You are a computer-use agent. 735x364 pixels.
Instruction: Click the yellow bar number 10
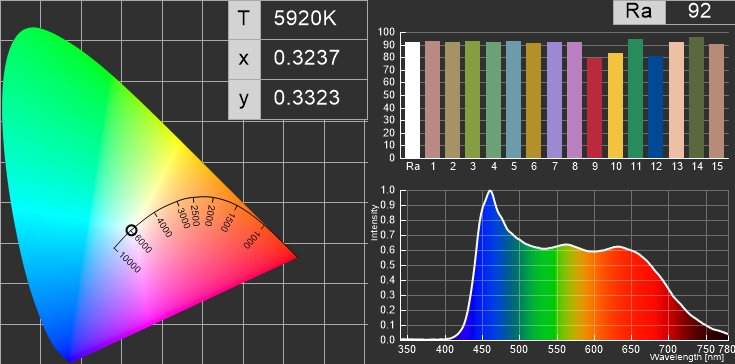615,105
